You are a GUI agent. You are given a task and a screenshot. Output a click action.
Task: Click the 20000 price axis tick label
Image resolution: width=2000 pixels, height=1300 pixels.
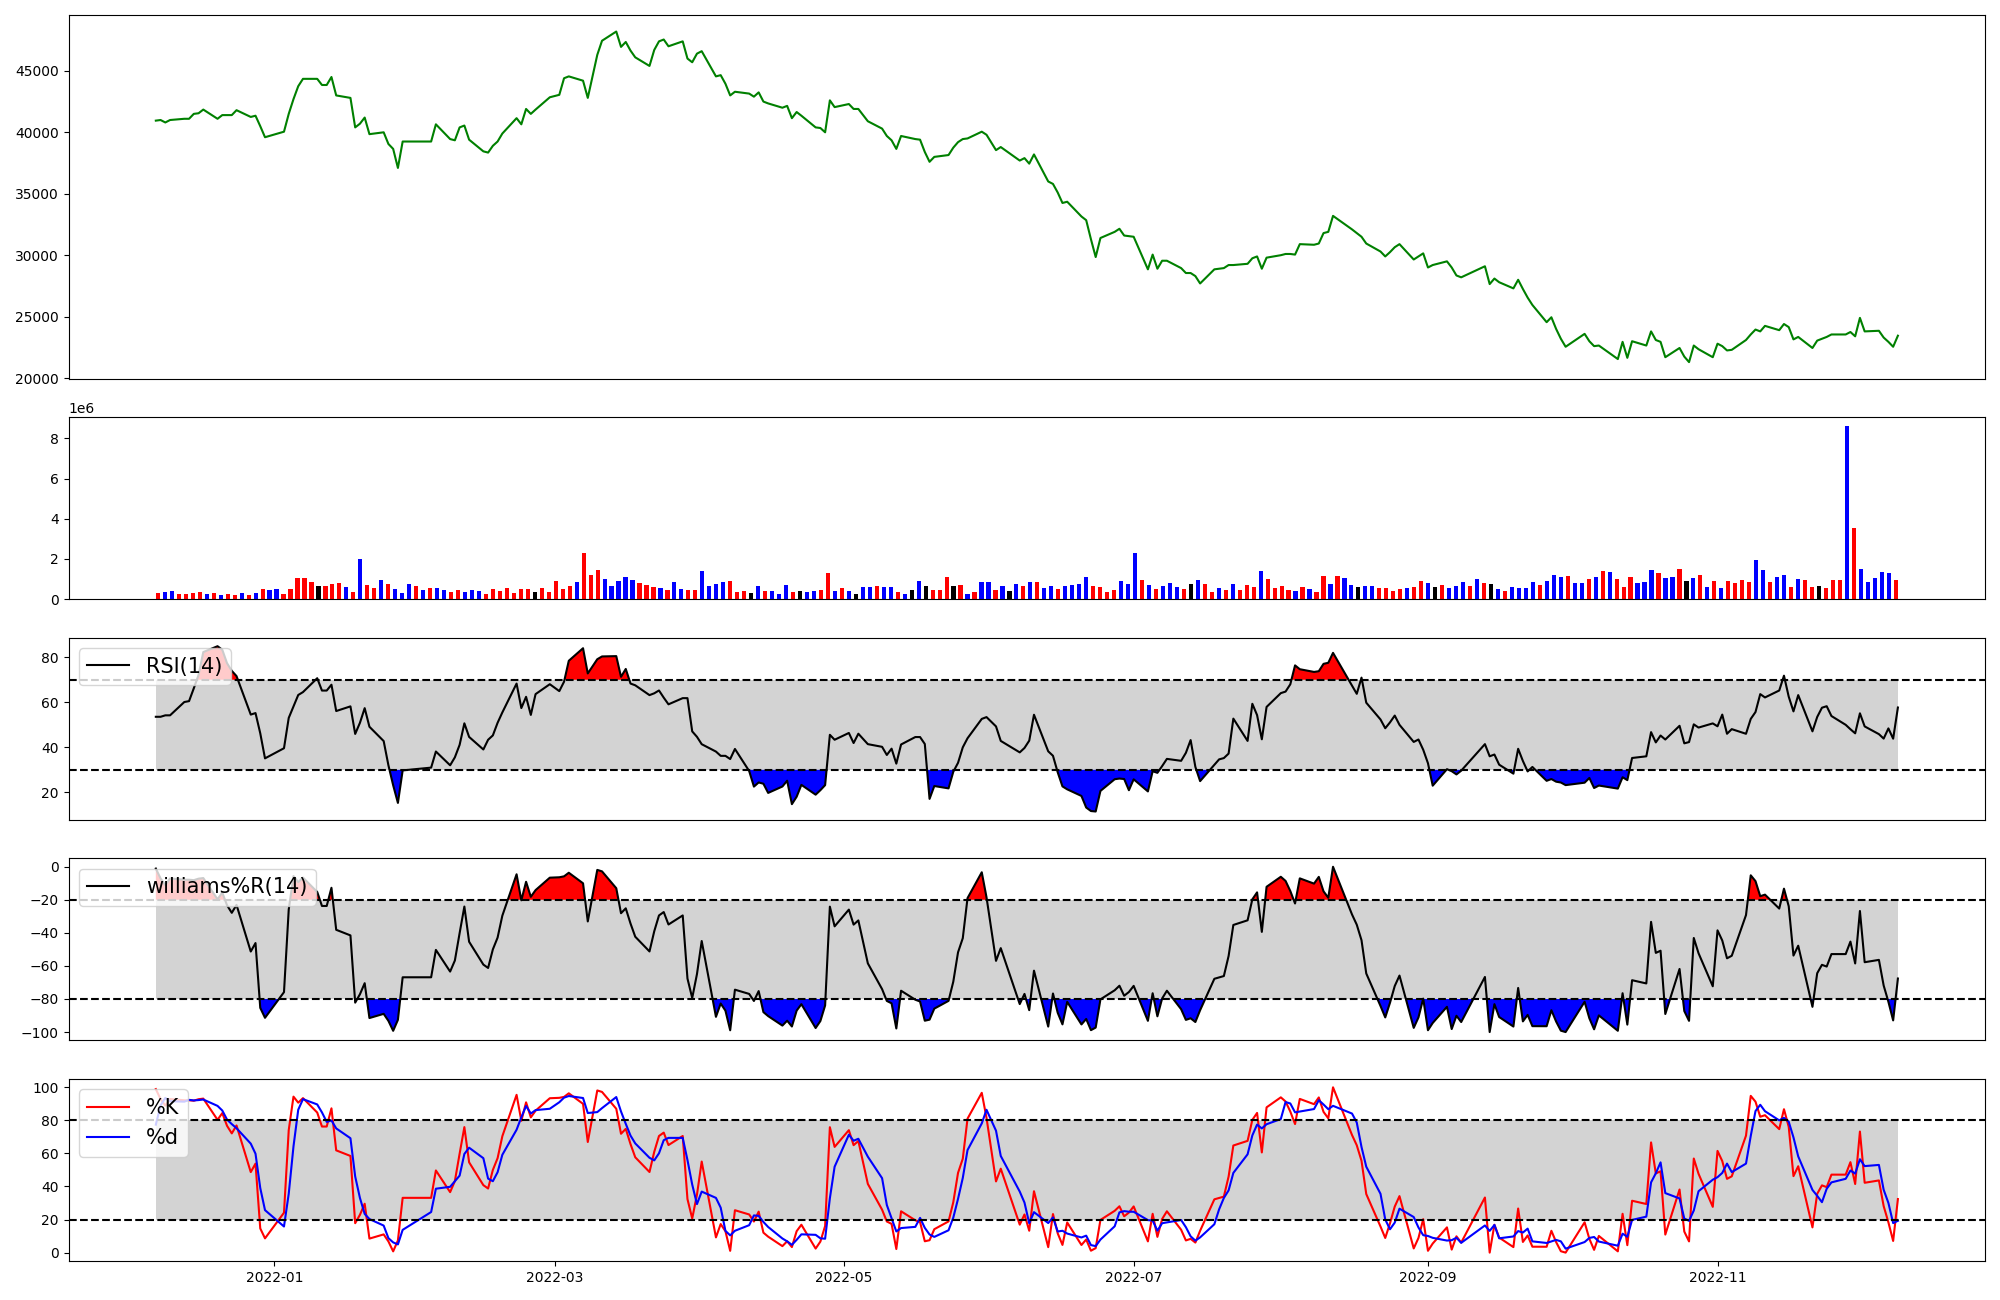[37, 379]
